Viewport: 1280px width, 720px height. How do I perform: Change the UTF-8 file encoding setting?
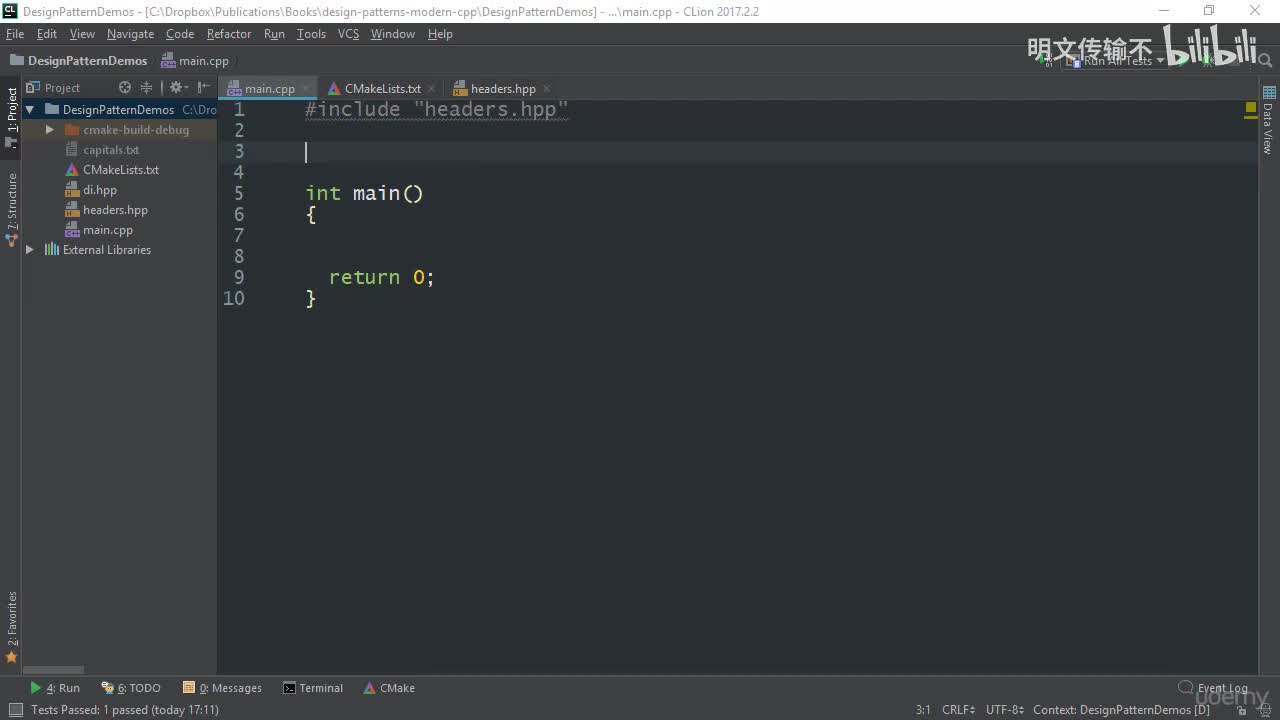click(1005, 710)
